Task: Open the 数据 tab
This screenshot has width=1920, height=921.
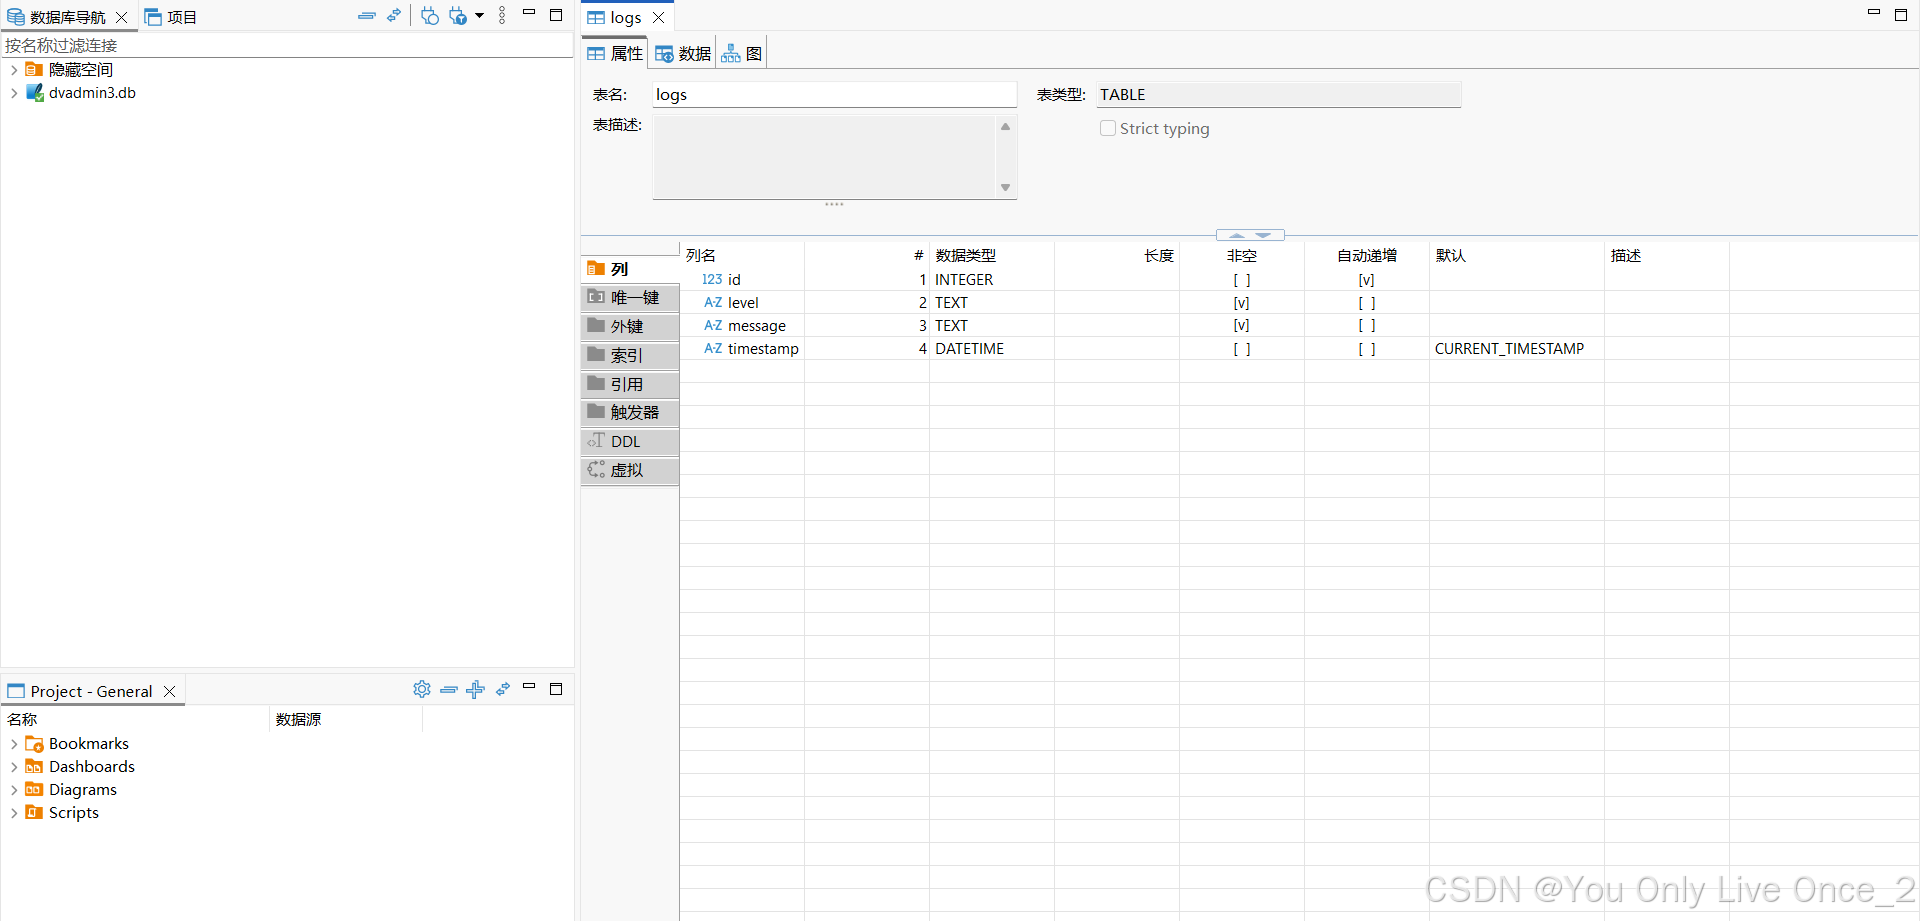Action: click(683, 54)
